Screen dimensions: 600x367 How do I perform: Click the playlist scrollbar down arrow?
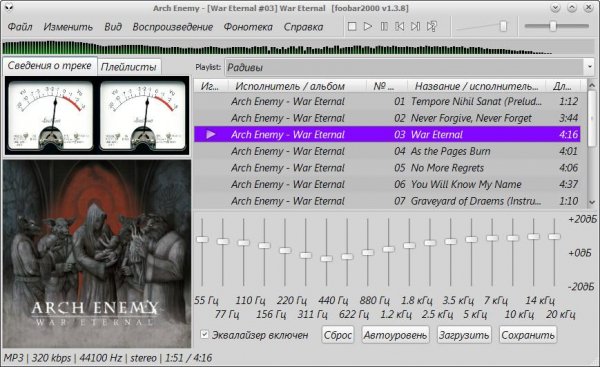[x=592, y=202]
